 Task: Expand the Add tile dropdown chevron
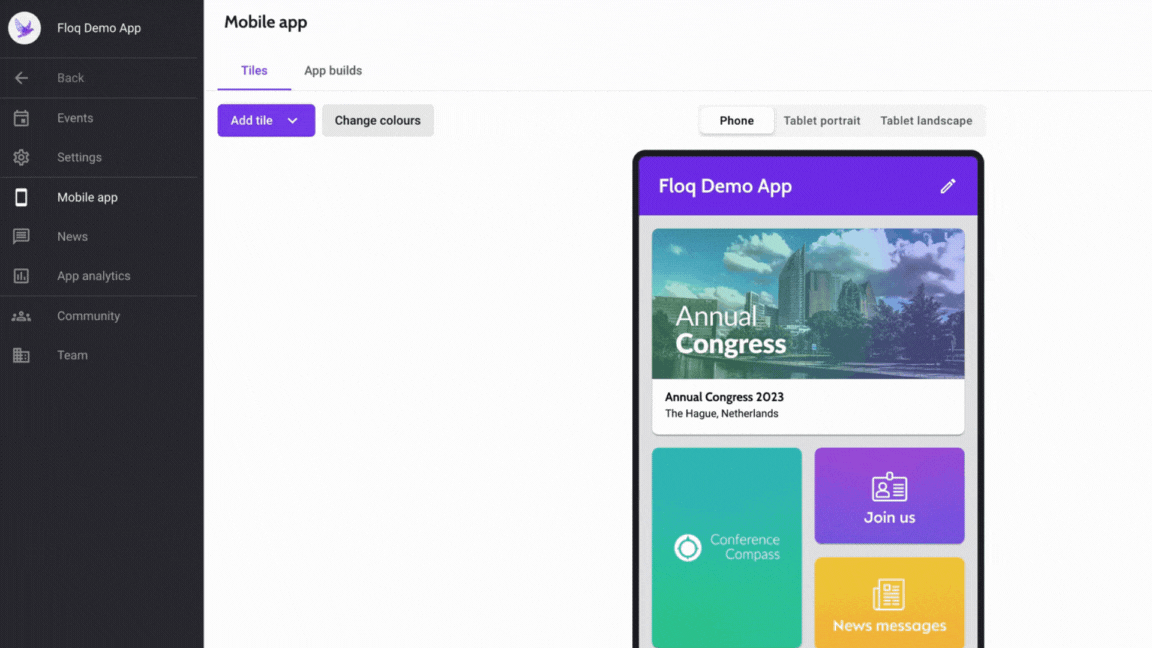pyautogui.click(x=292, y=120)
